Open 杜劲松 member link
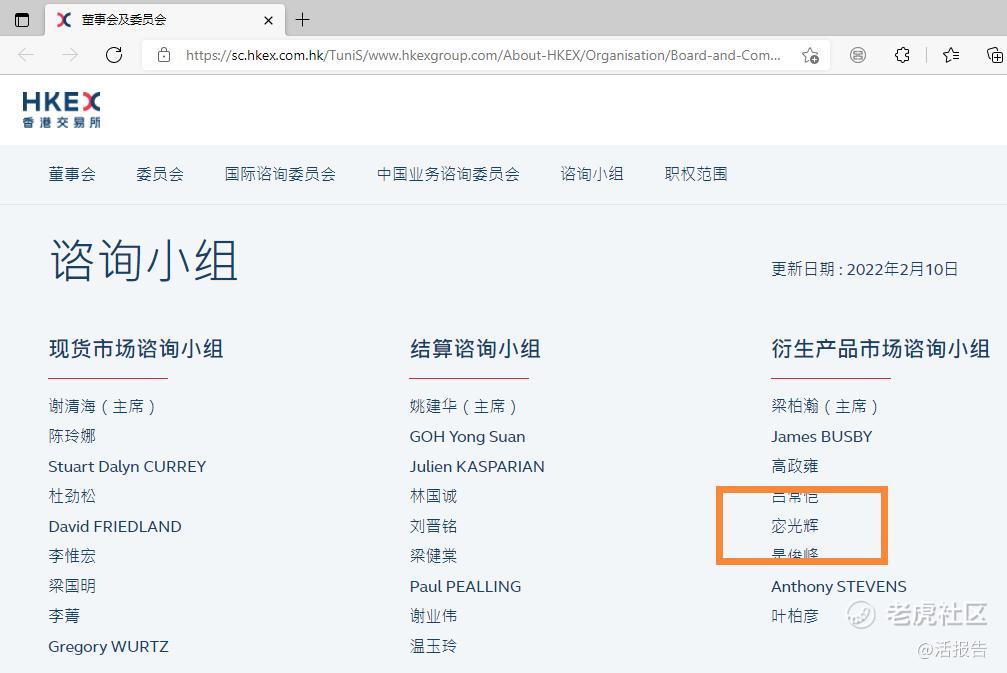This screenshot has height=673, width=1007. (x=72, y=496)
